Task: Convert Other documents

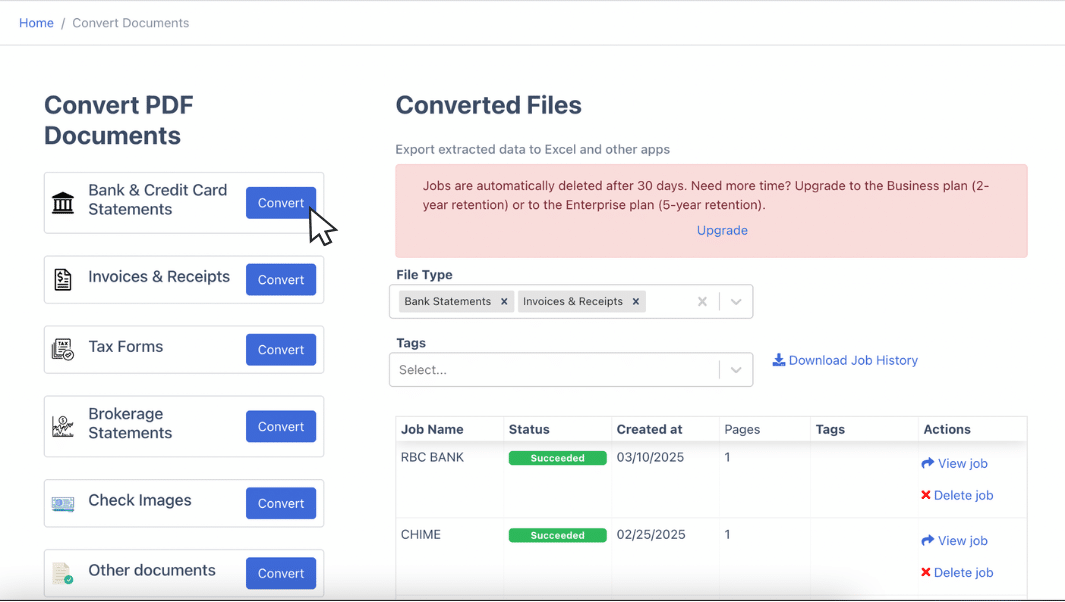Action: coord(281,573)
